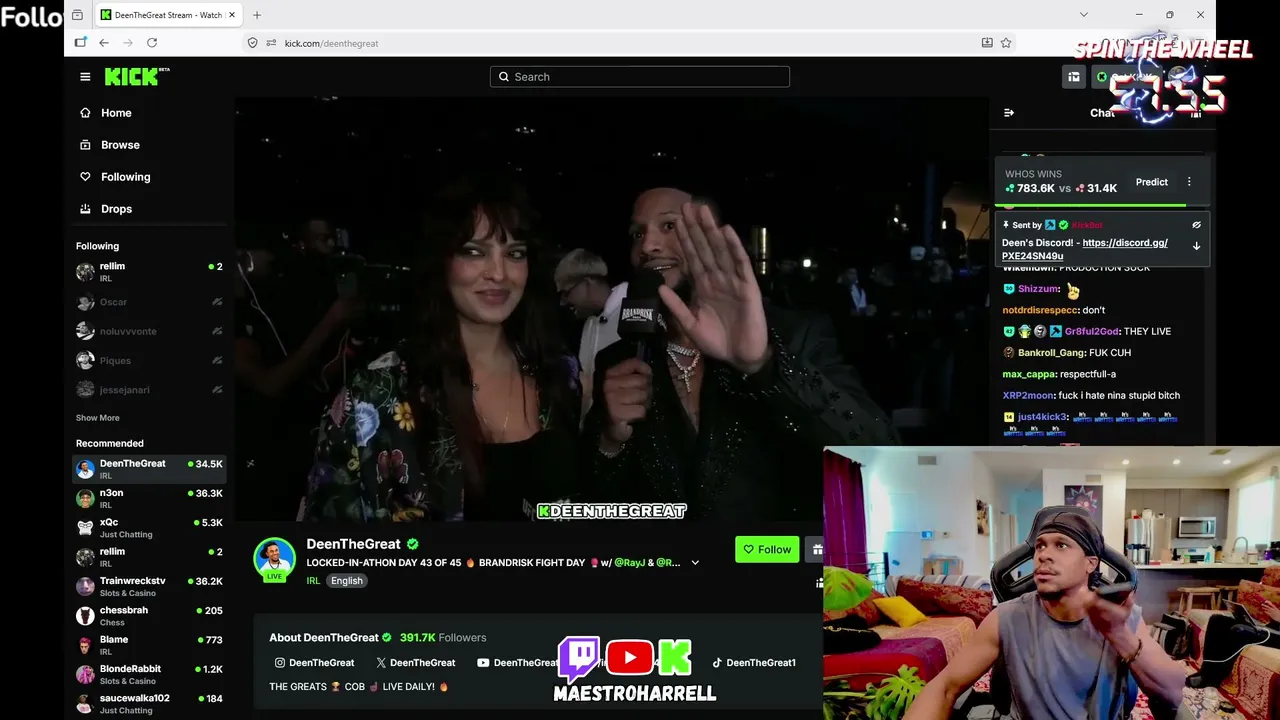
Task: Reload the kick.com page
Action: tap(152, 43)
